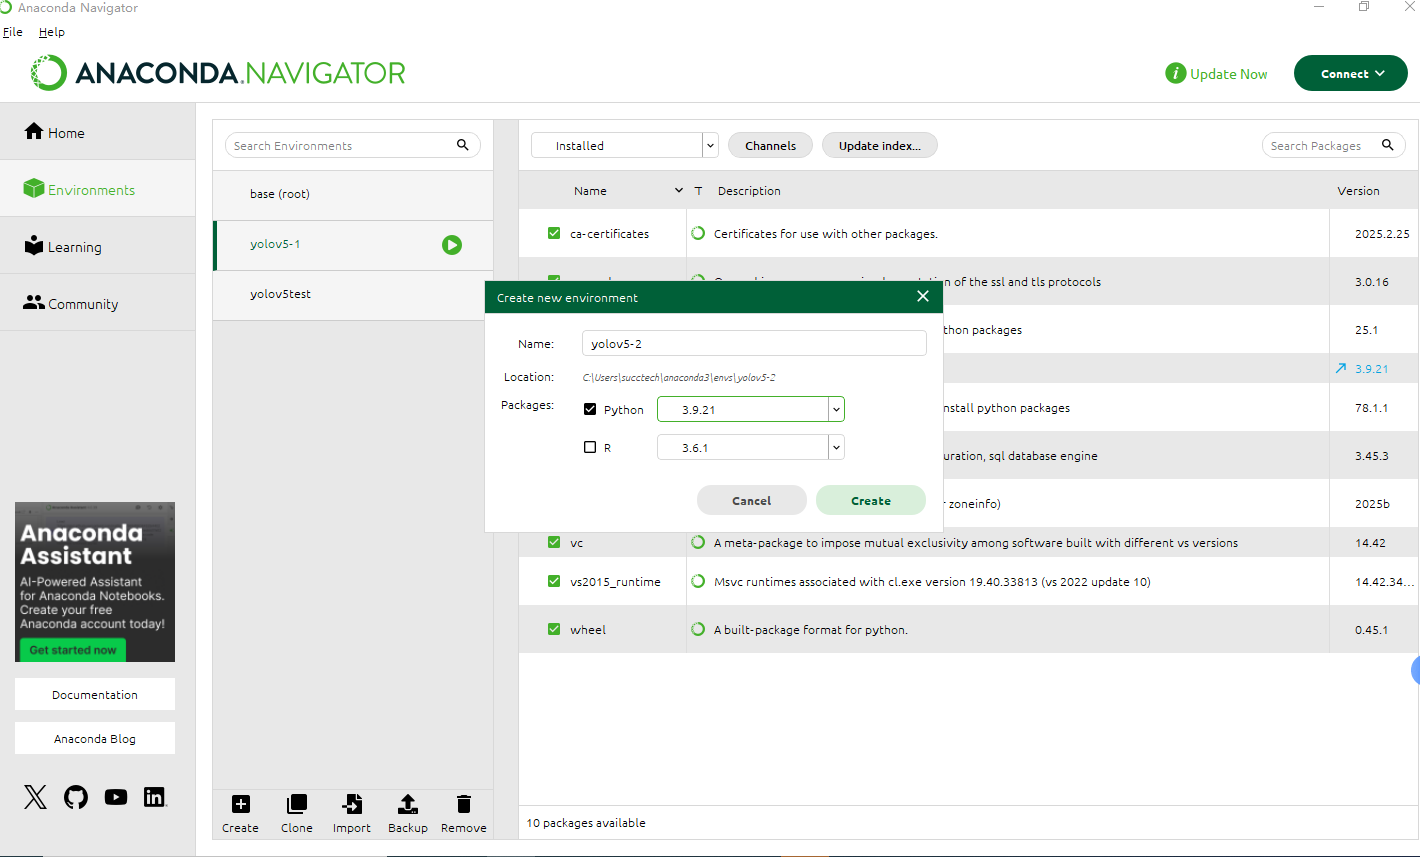Viewport: 1420px width, 857px height.
Task: Click the environment Name input field
Action: pos(753,343)
